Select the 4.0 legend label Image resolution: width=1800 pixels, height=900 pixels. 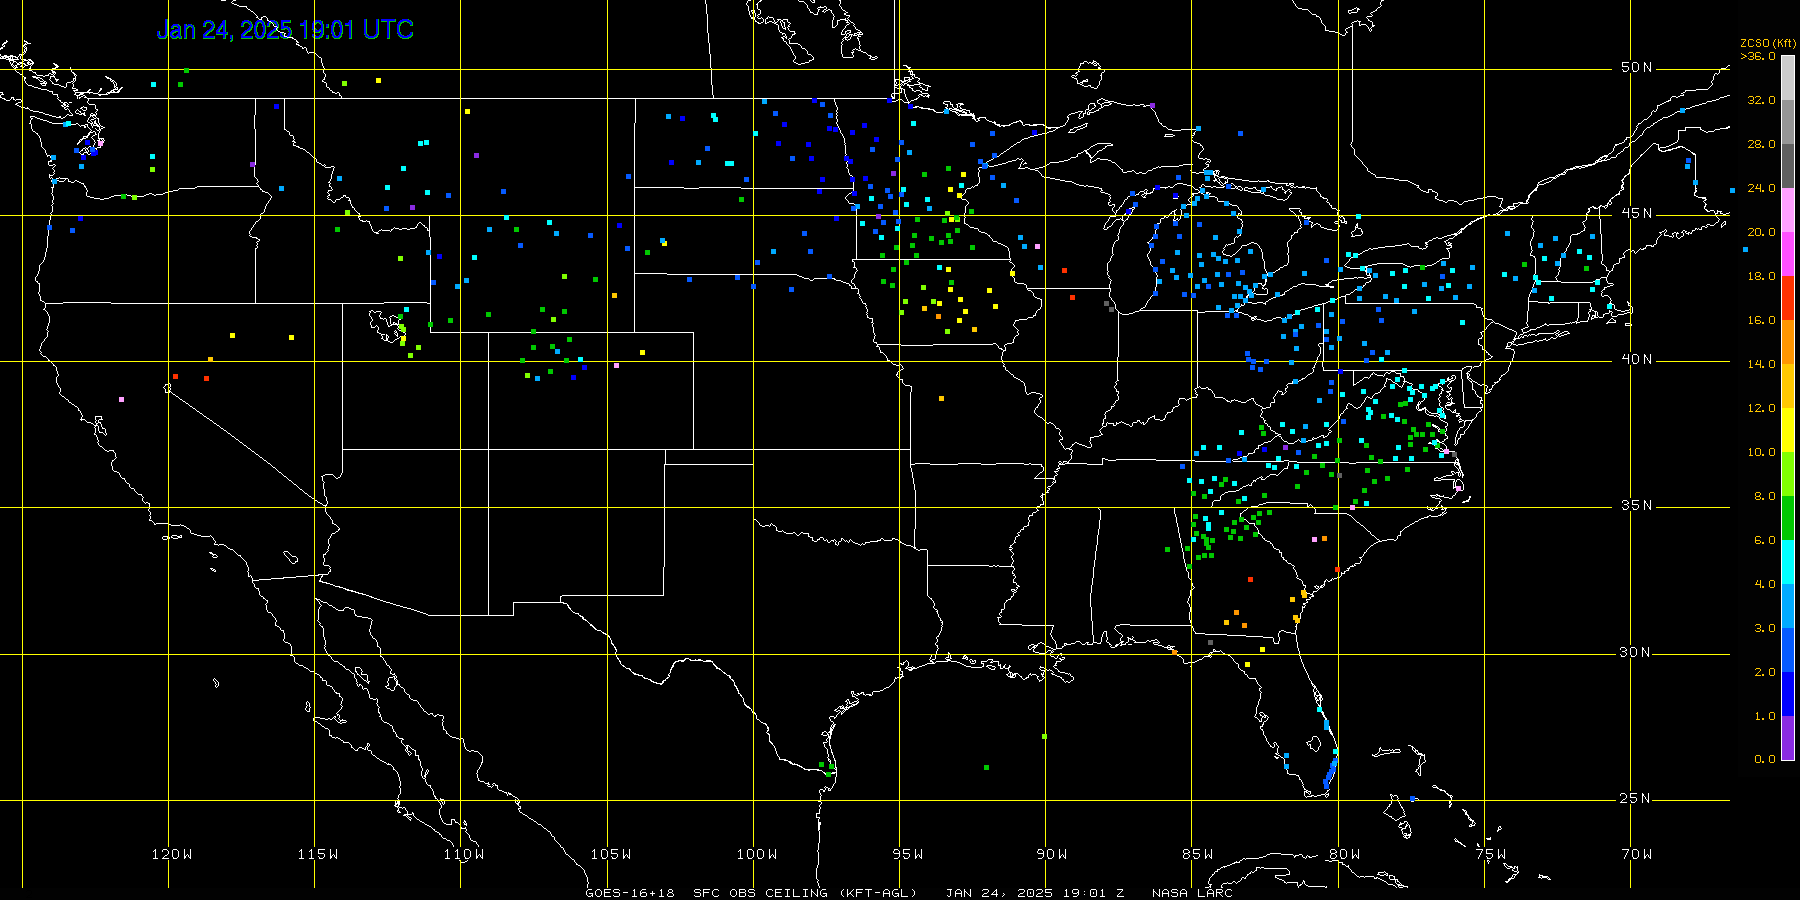pyautogui.click(x=1765, y=584)
